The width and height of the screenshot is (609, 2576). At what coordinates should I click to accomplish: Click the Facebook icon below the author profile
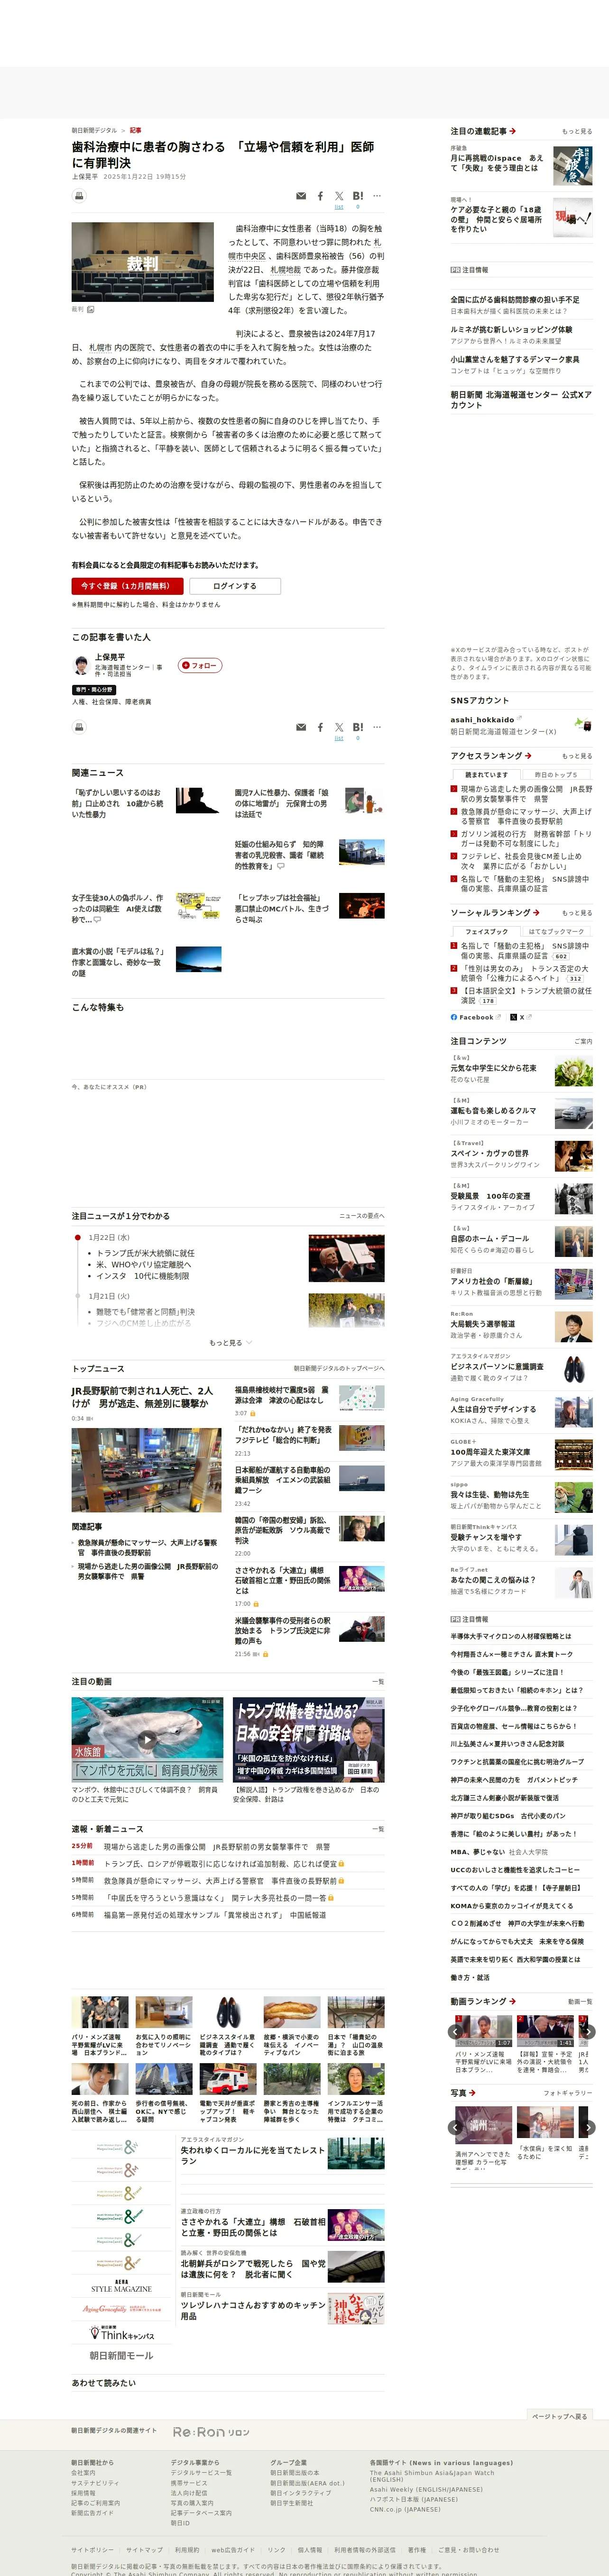click(320, 727)
